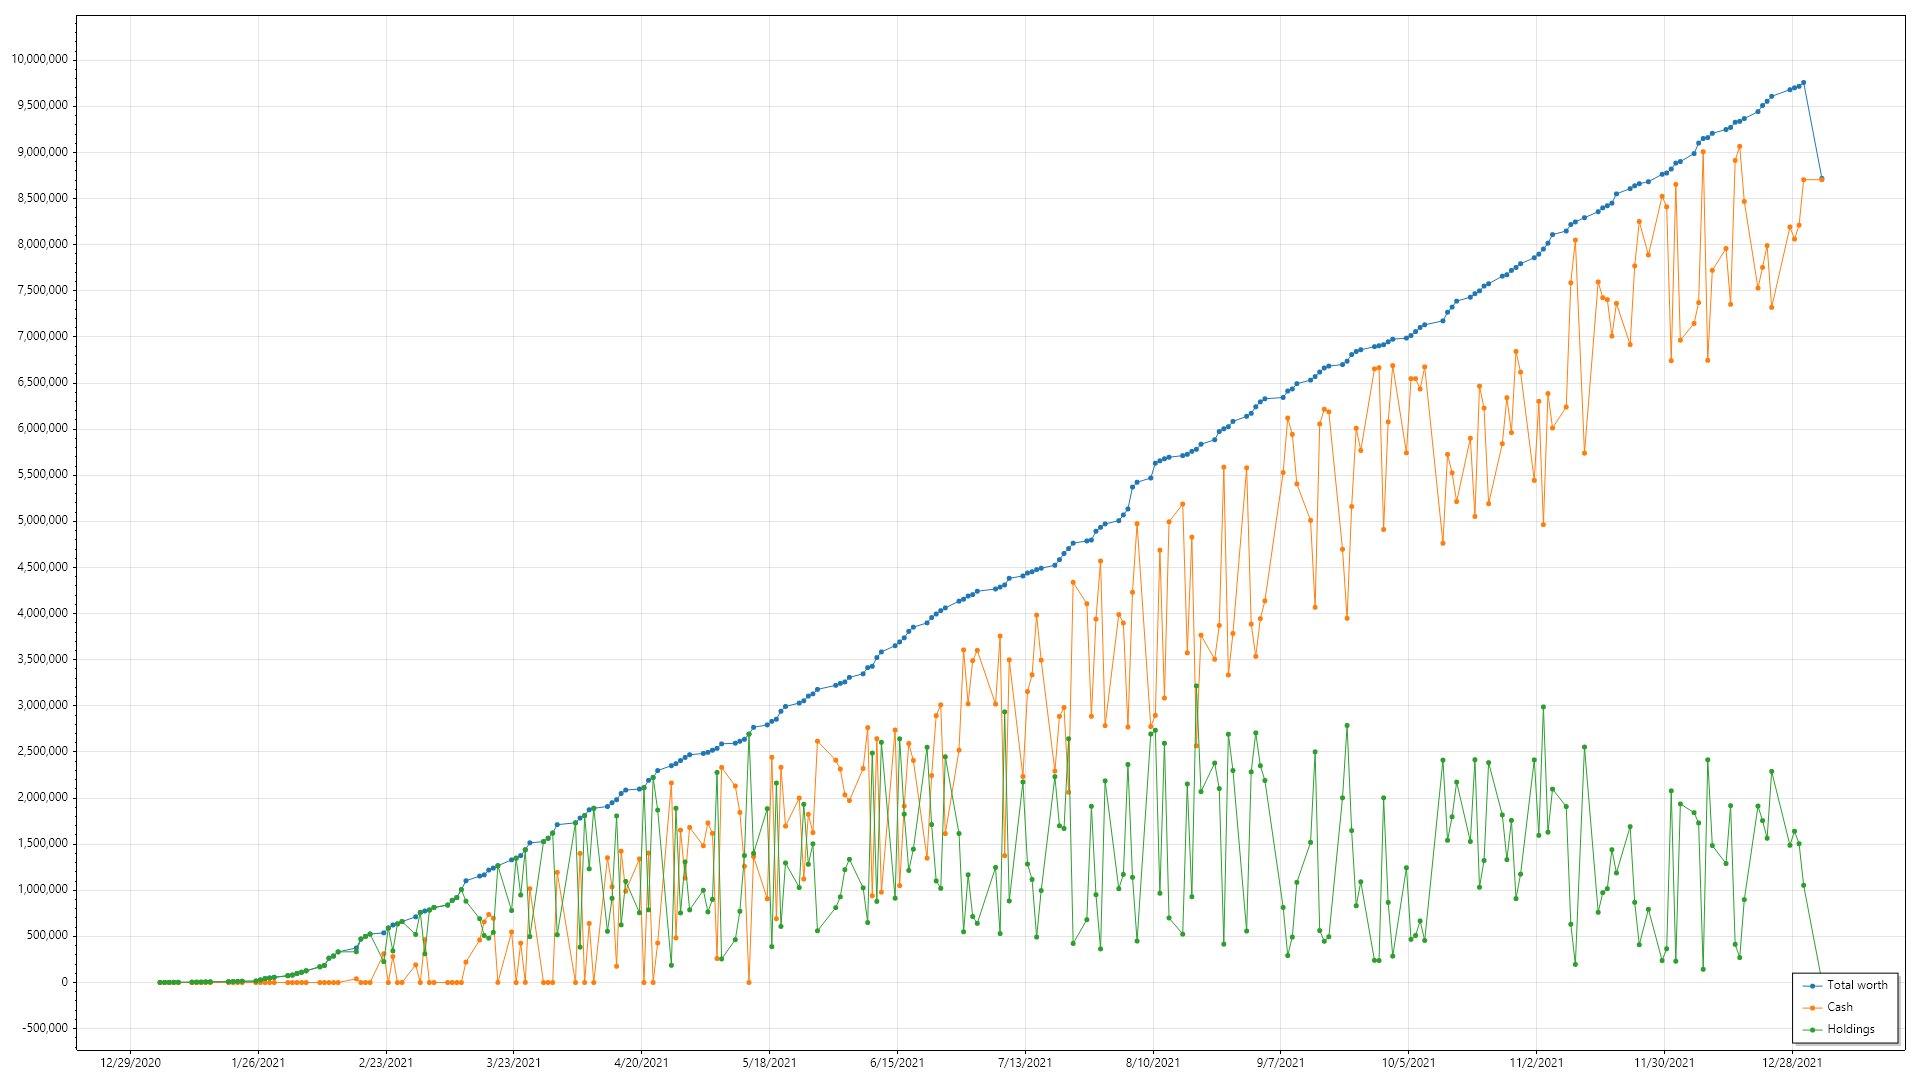Click the 3/23/2021 x-axis date label
The image size is (1920, 1080).
click(x=513, y=1063)
